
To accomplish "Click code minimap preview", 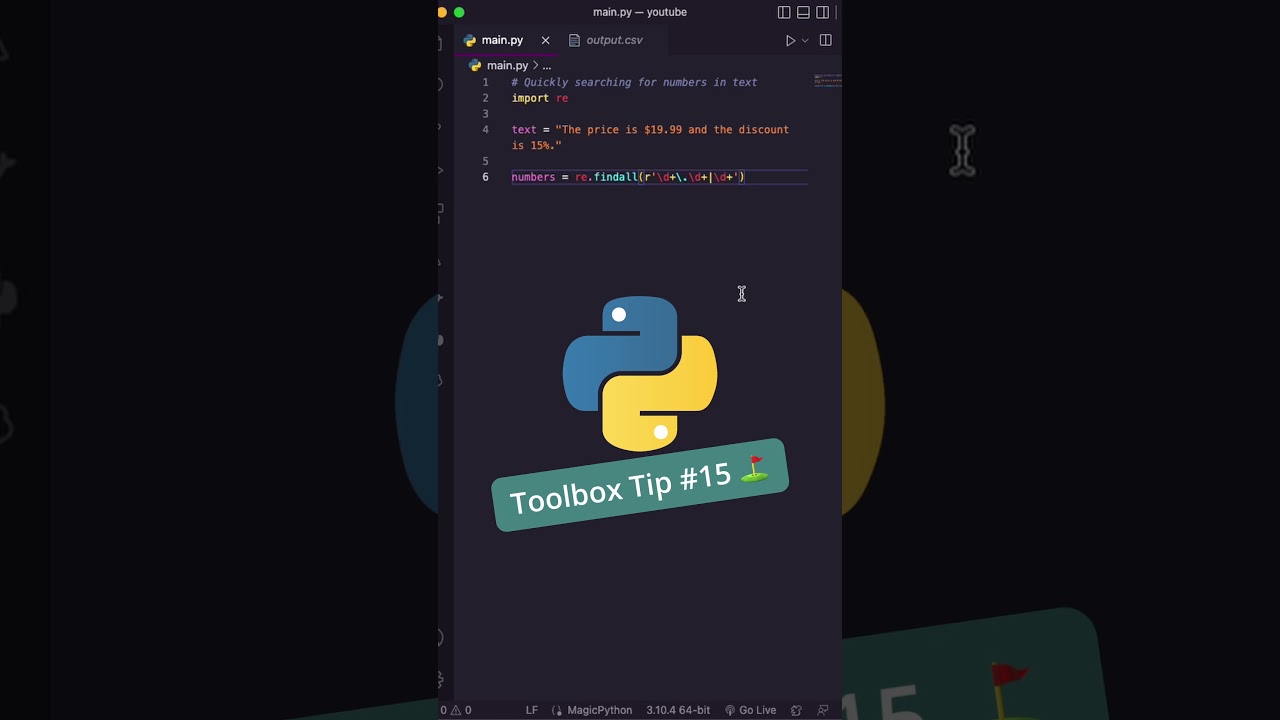I will tap(828, 81).
